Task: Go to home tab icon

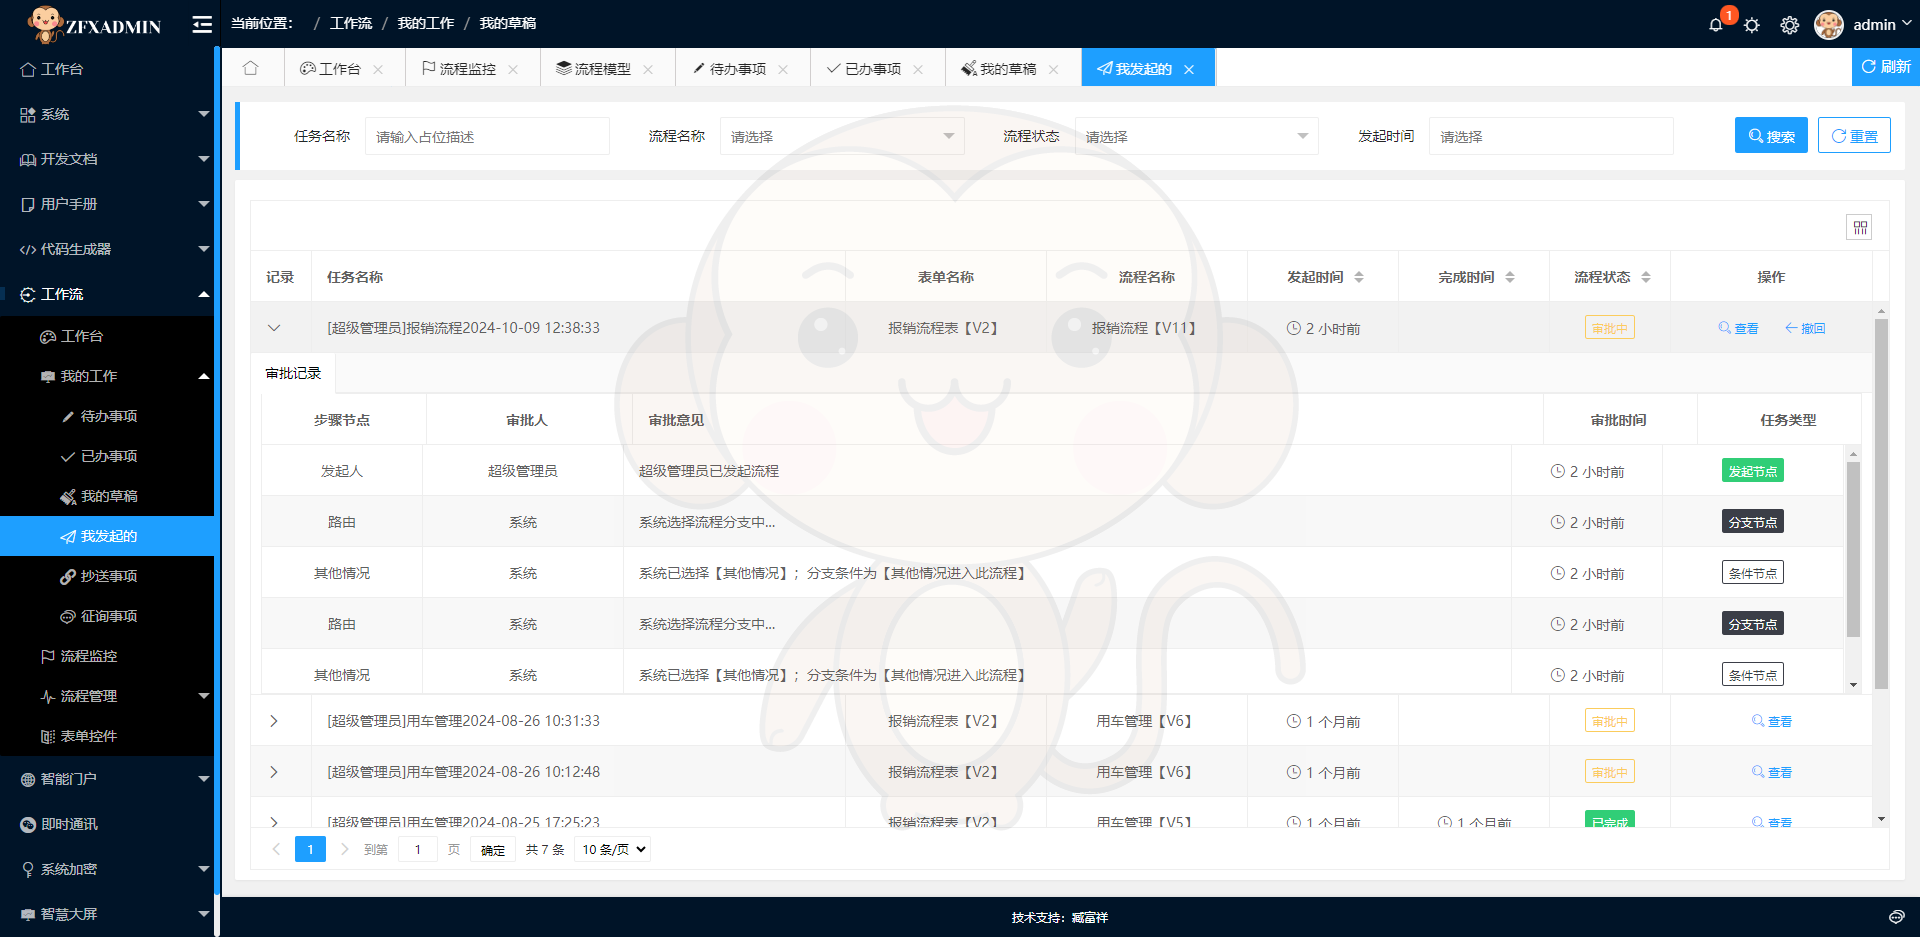Action: pos(251,68)
